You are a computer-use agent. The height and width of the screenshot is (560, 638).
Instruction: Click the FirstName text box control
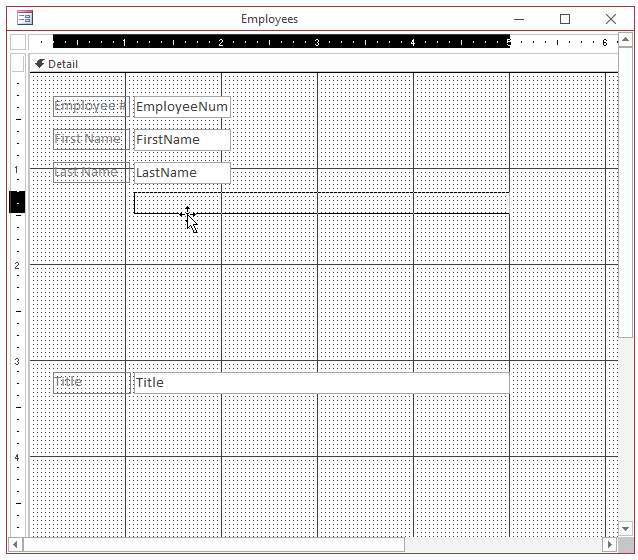[182, 140]
